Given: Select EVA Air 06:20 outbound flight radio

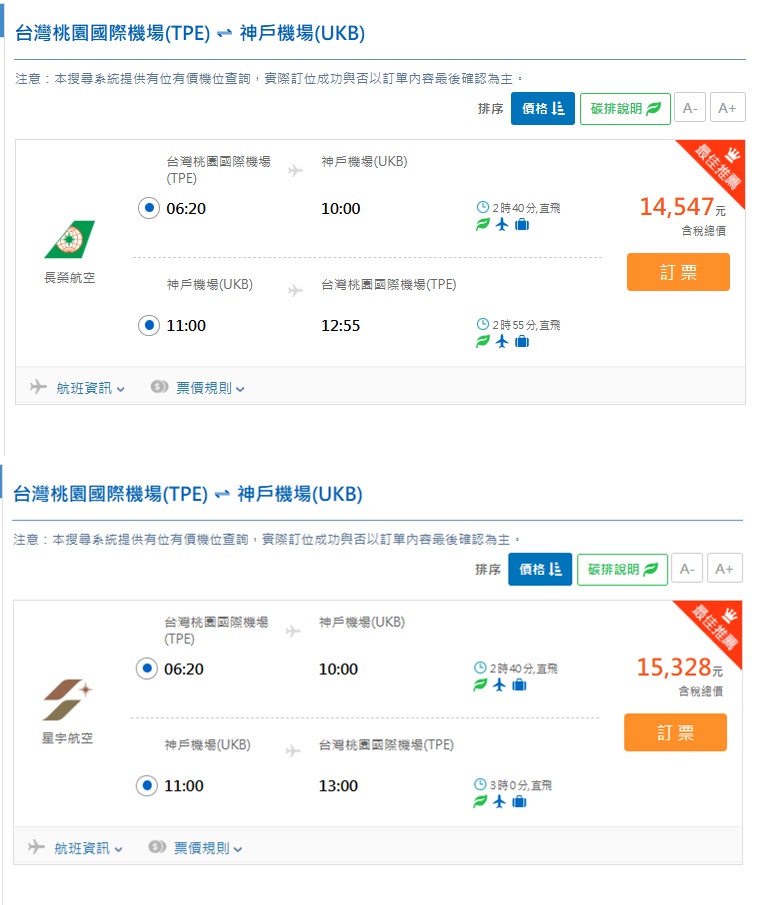Looking at the screenshot, I should pyautogui.click(x=148, y=208).
